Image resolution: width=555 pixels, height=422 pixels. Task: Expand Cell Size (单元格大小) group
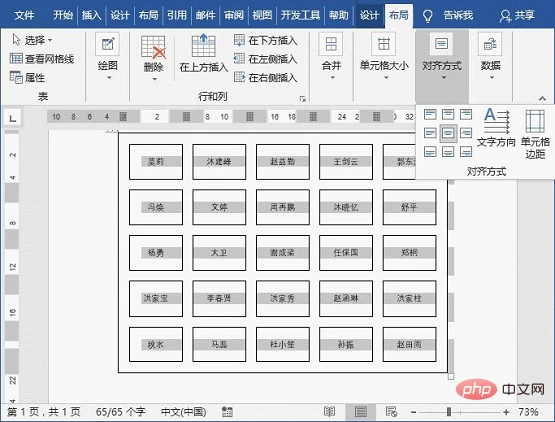[384, 57]
